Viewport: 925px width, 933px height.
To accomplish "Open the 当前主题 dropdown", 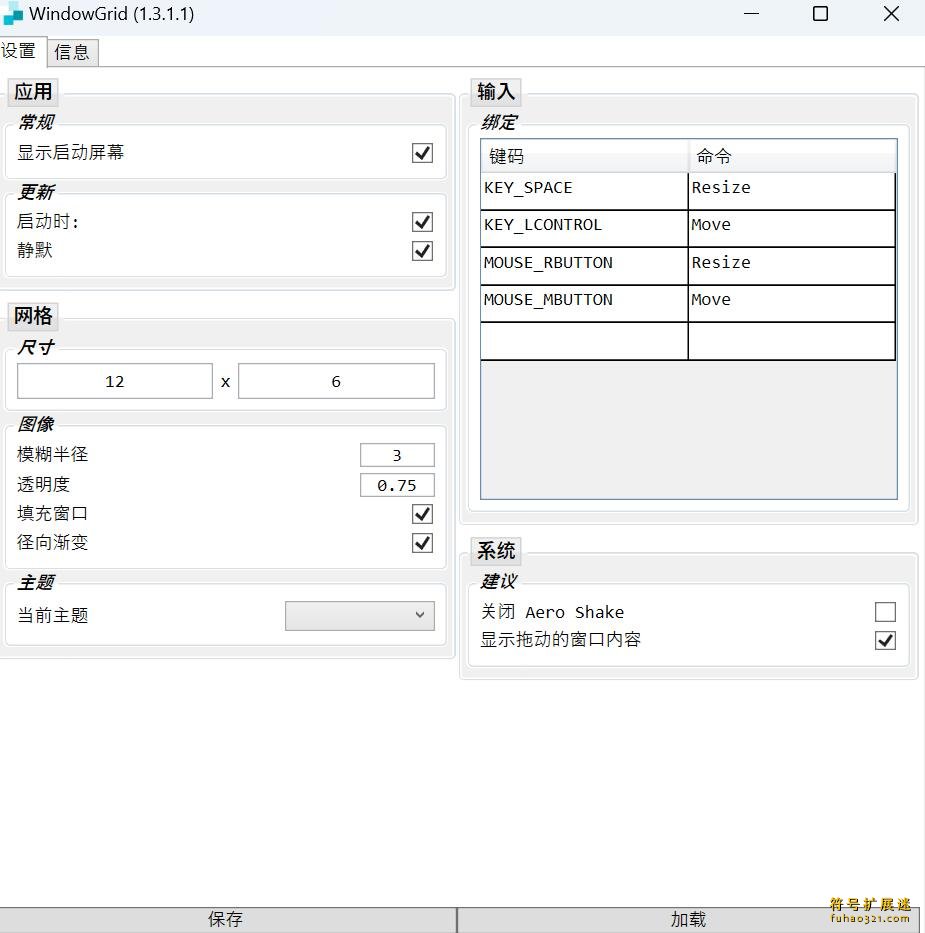I will pyautogui.click(x=360, y=615).
